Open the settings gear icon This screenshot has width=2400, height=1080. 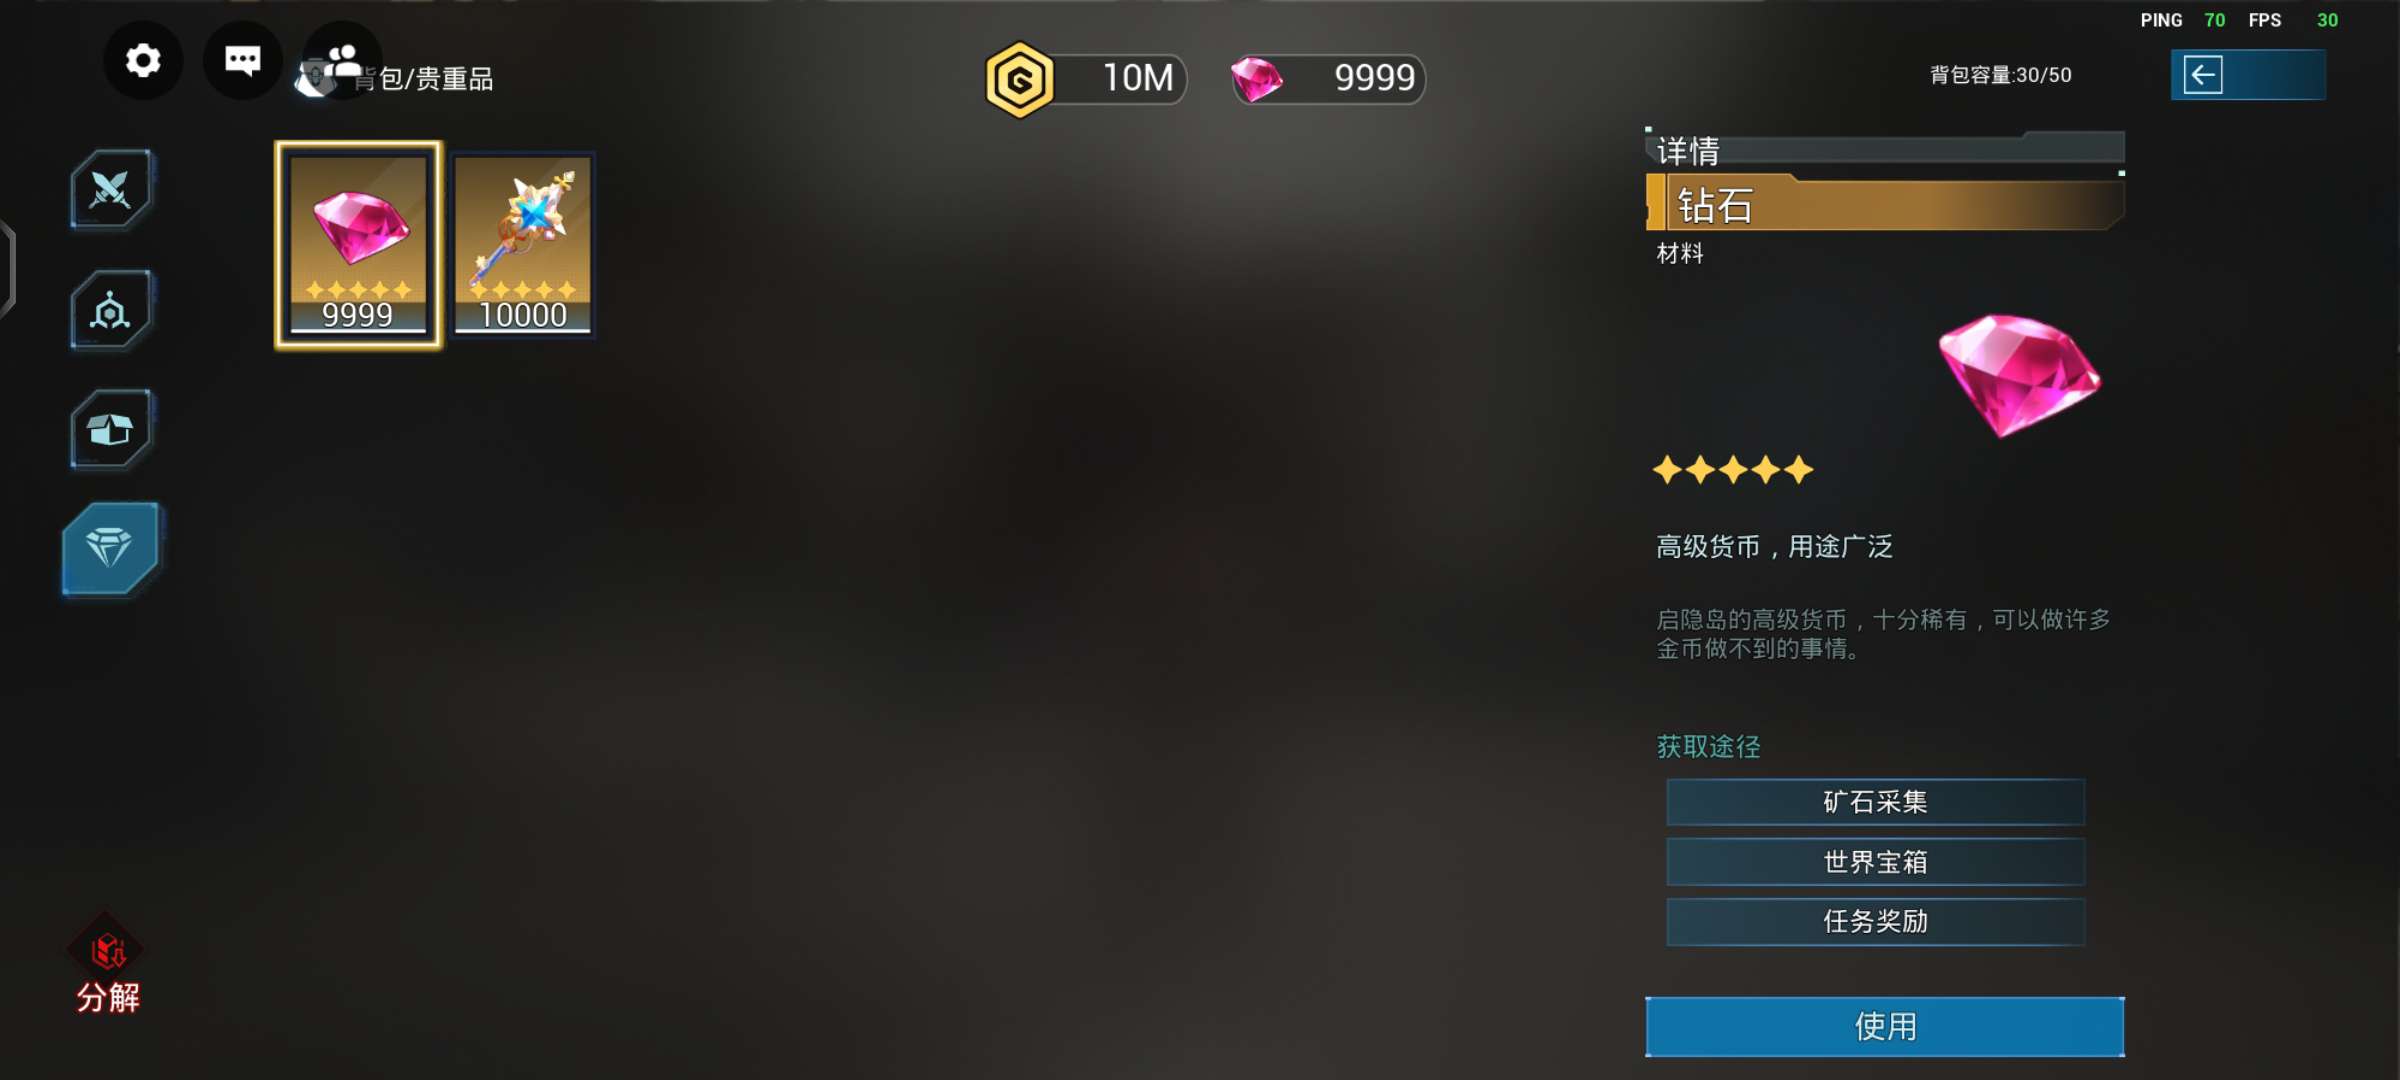143,60
